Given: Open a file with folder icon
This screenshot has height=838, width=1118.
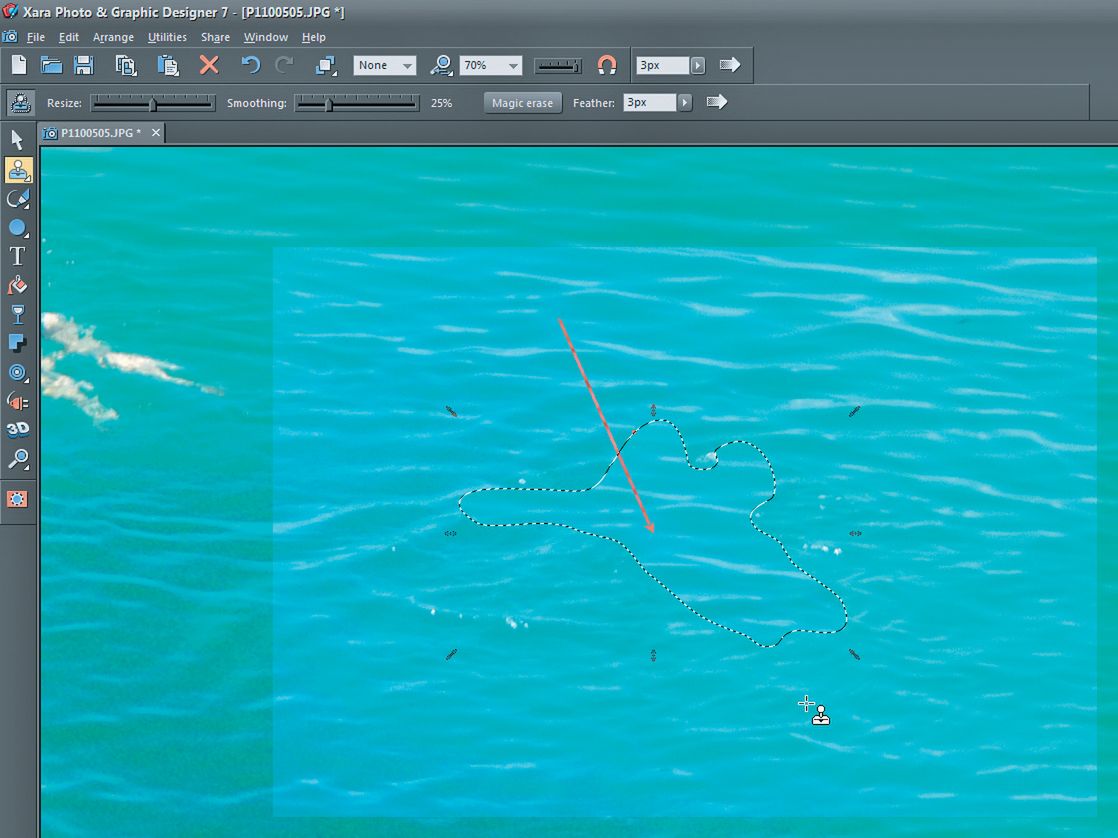Looking at the screenshot, I should tap(51, 65).
